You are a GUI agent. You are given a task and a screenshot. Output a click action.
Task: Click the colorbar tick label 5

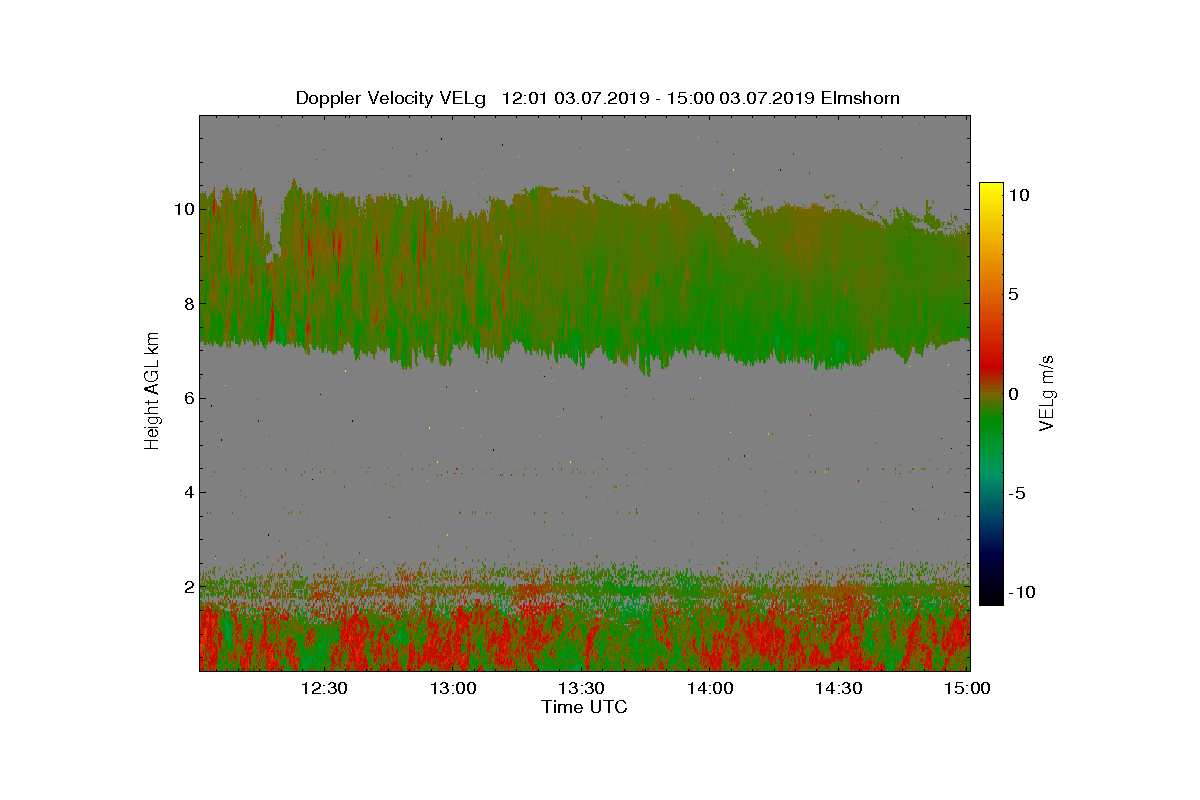click(1013, 295)
